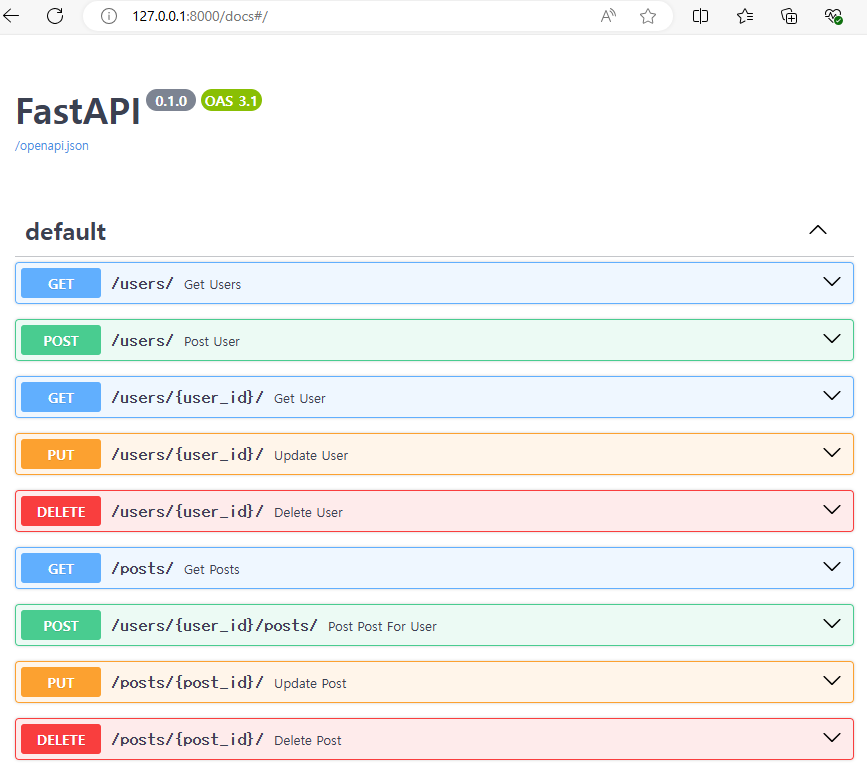Open the Collections icon
This screenshot has height=778, width=867.
coord(789,16)
